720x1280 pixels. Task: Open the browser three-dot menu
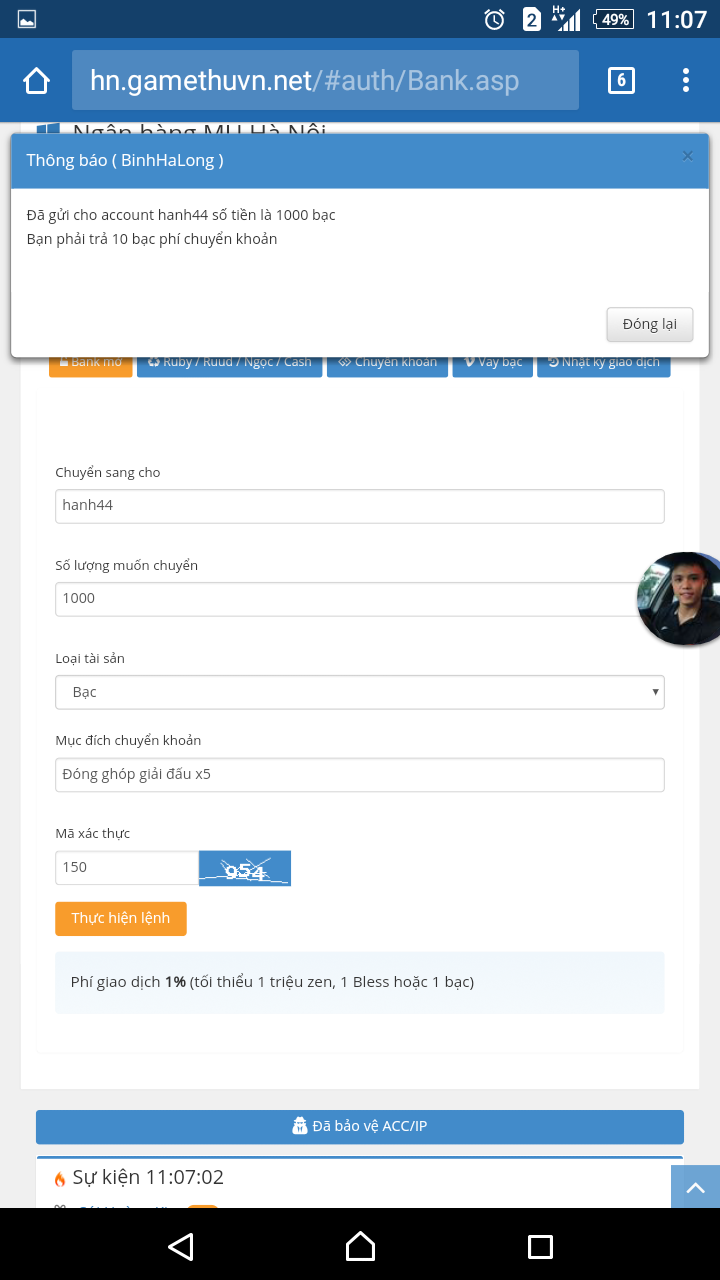tap(686, 81)
